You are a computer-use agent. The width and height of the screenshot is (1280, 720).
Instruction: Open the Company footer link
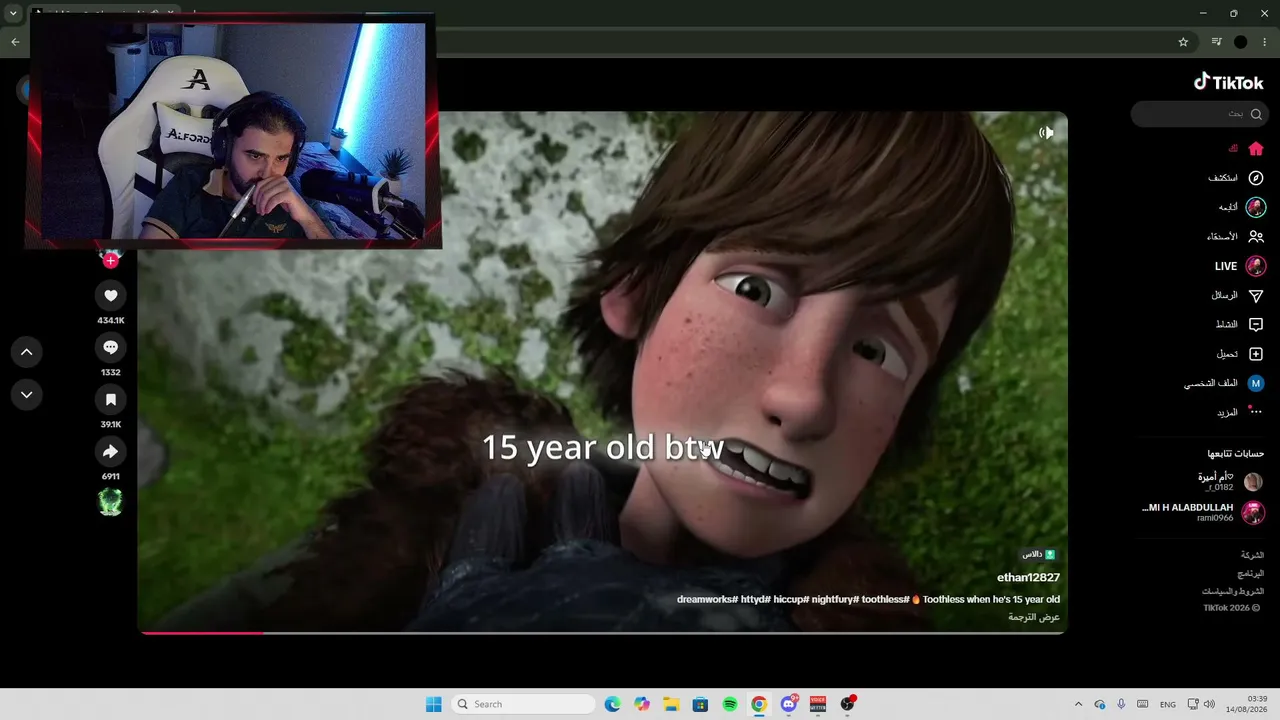click(1252, 555)
